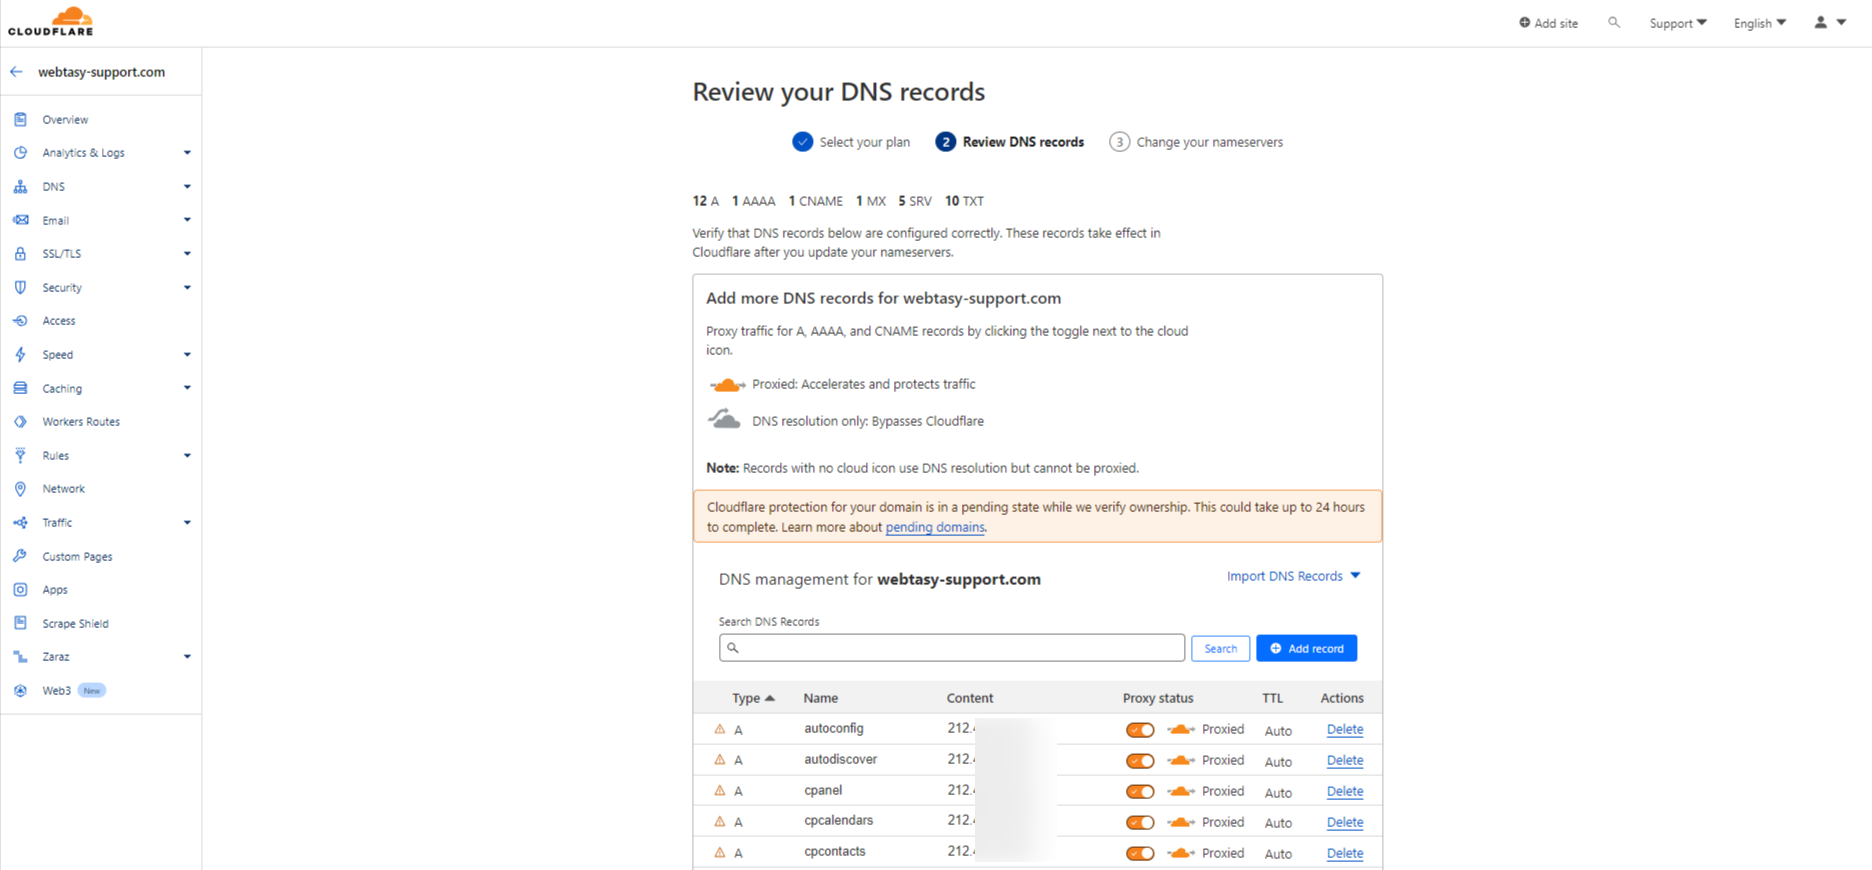Click the Name column header

coord(821,698)
